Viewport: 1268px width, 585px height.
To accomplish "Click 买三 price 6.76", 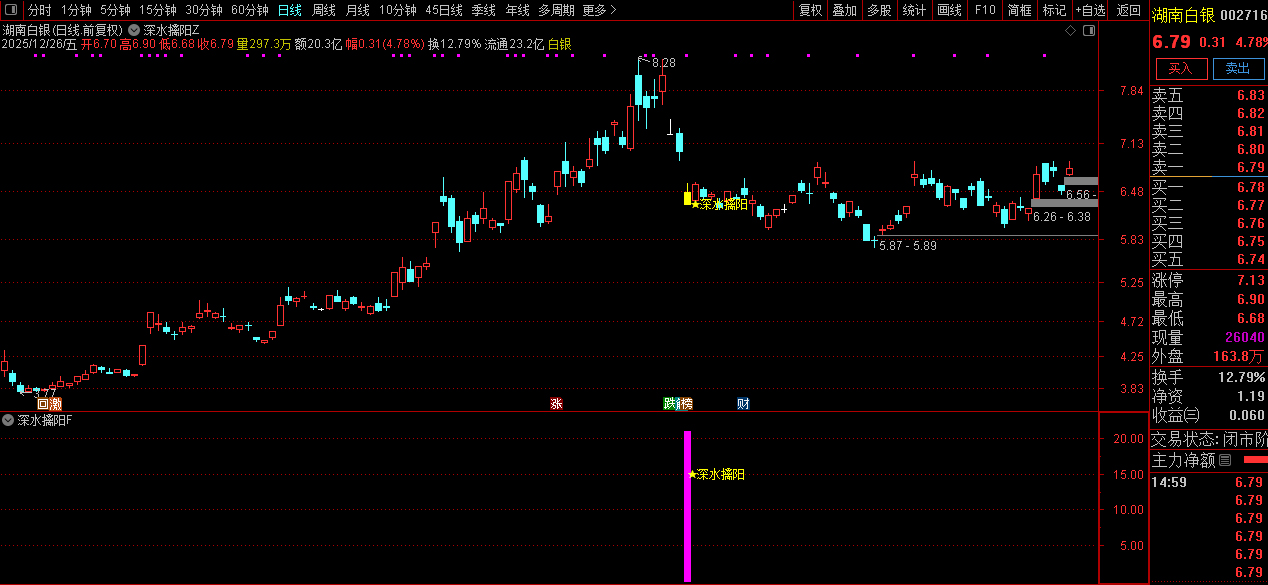I will coord(1250,223).
